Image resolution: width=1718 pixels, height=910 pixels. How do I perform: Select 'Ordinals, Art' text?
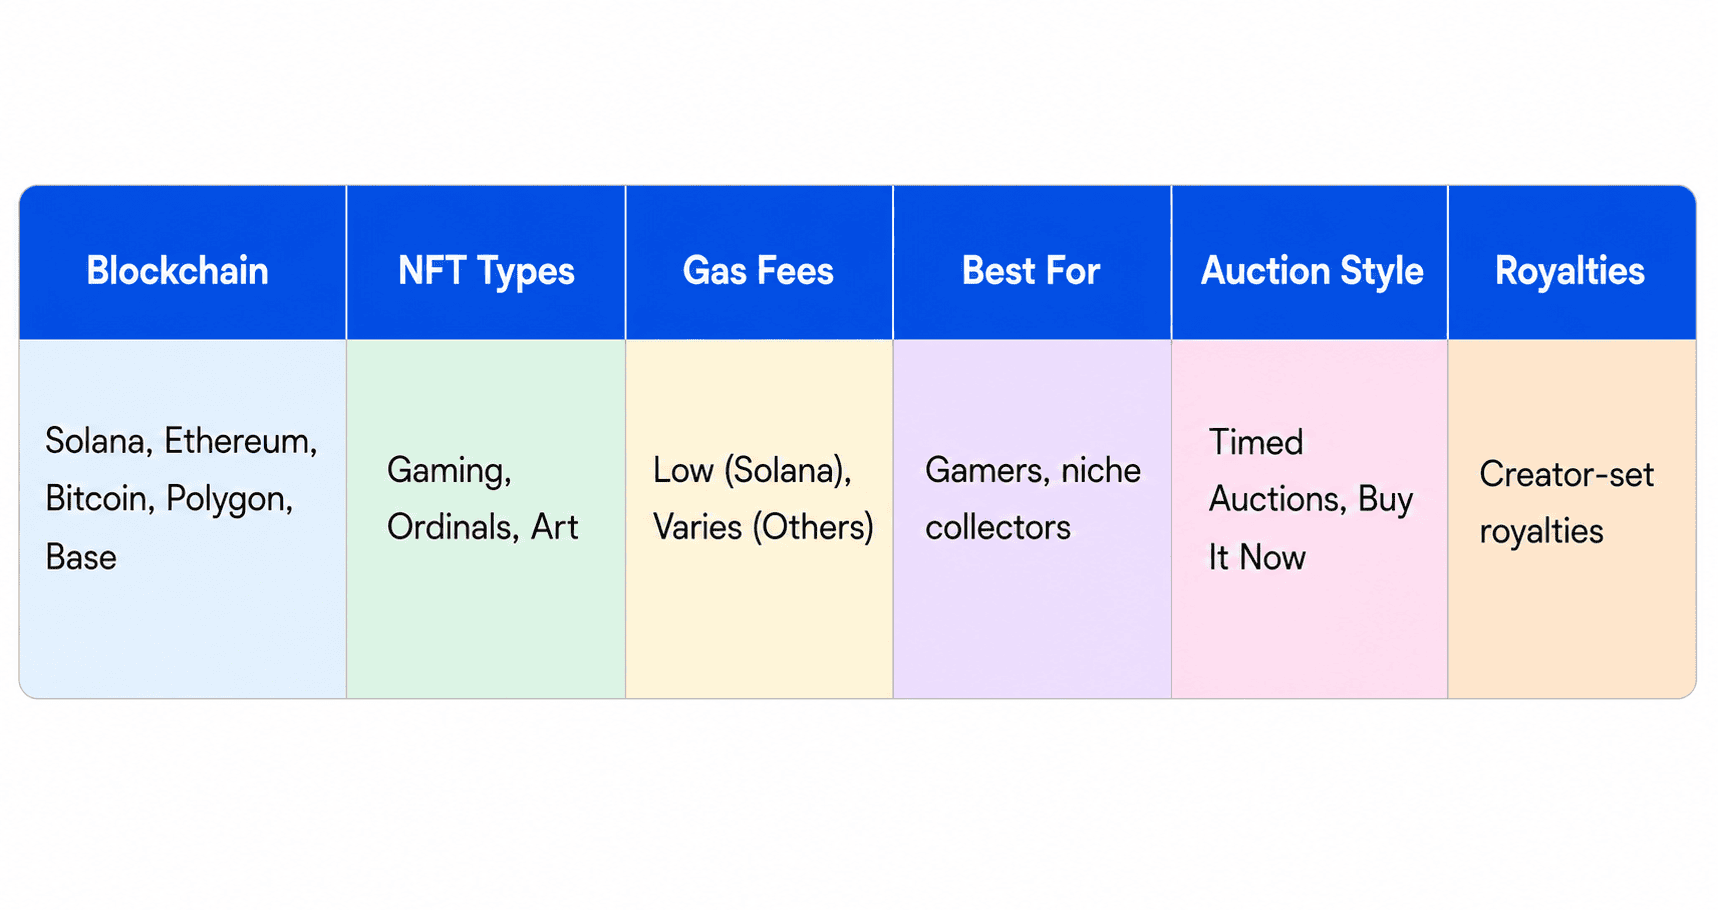click(483, 527)
